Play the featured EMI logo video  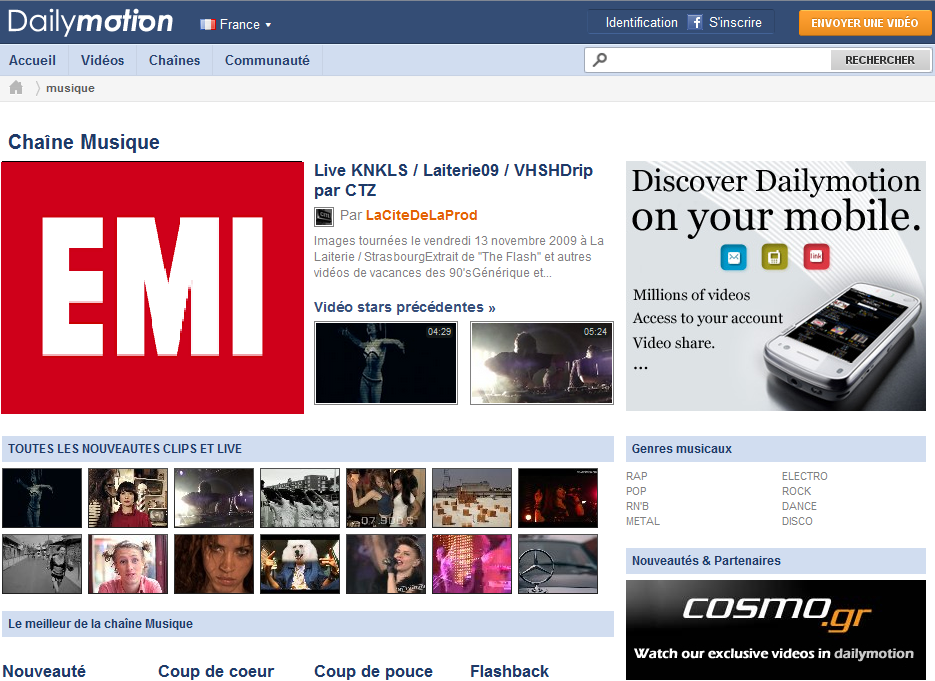(153, 287)
